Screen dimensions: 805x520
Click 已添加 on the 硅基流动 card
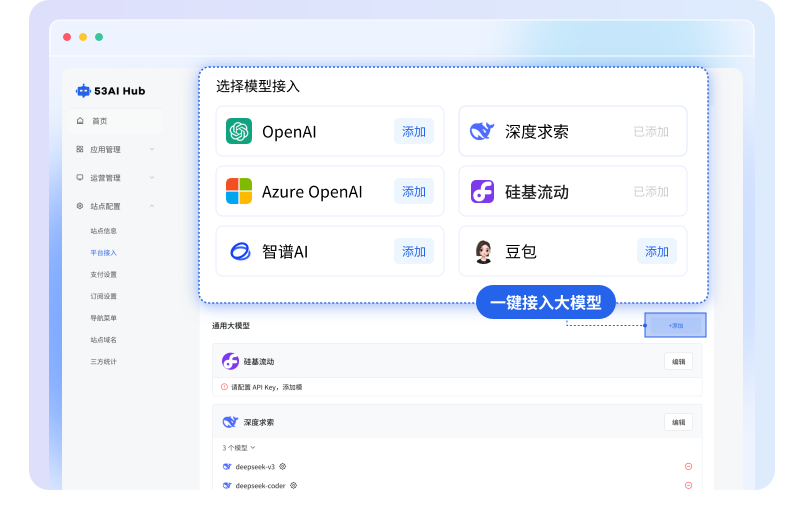click(x=651, y=192)
